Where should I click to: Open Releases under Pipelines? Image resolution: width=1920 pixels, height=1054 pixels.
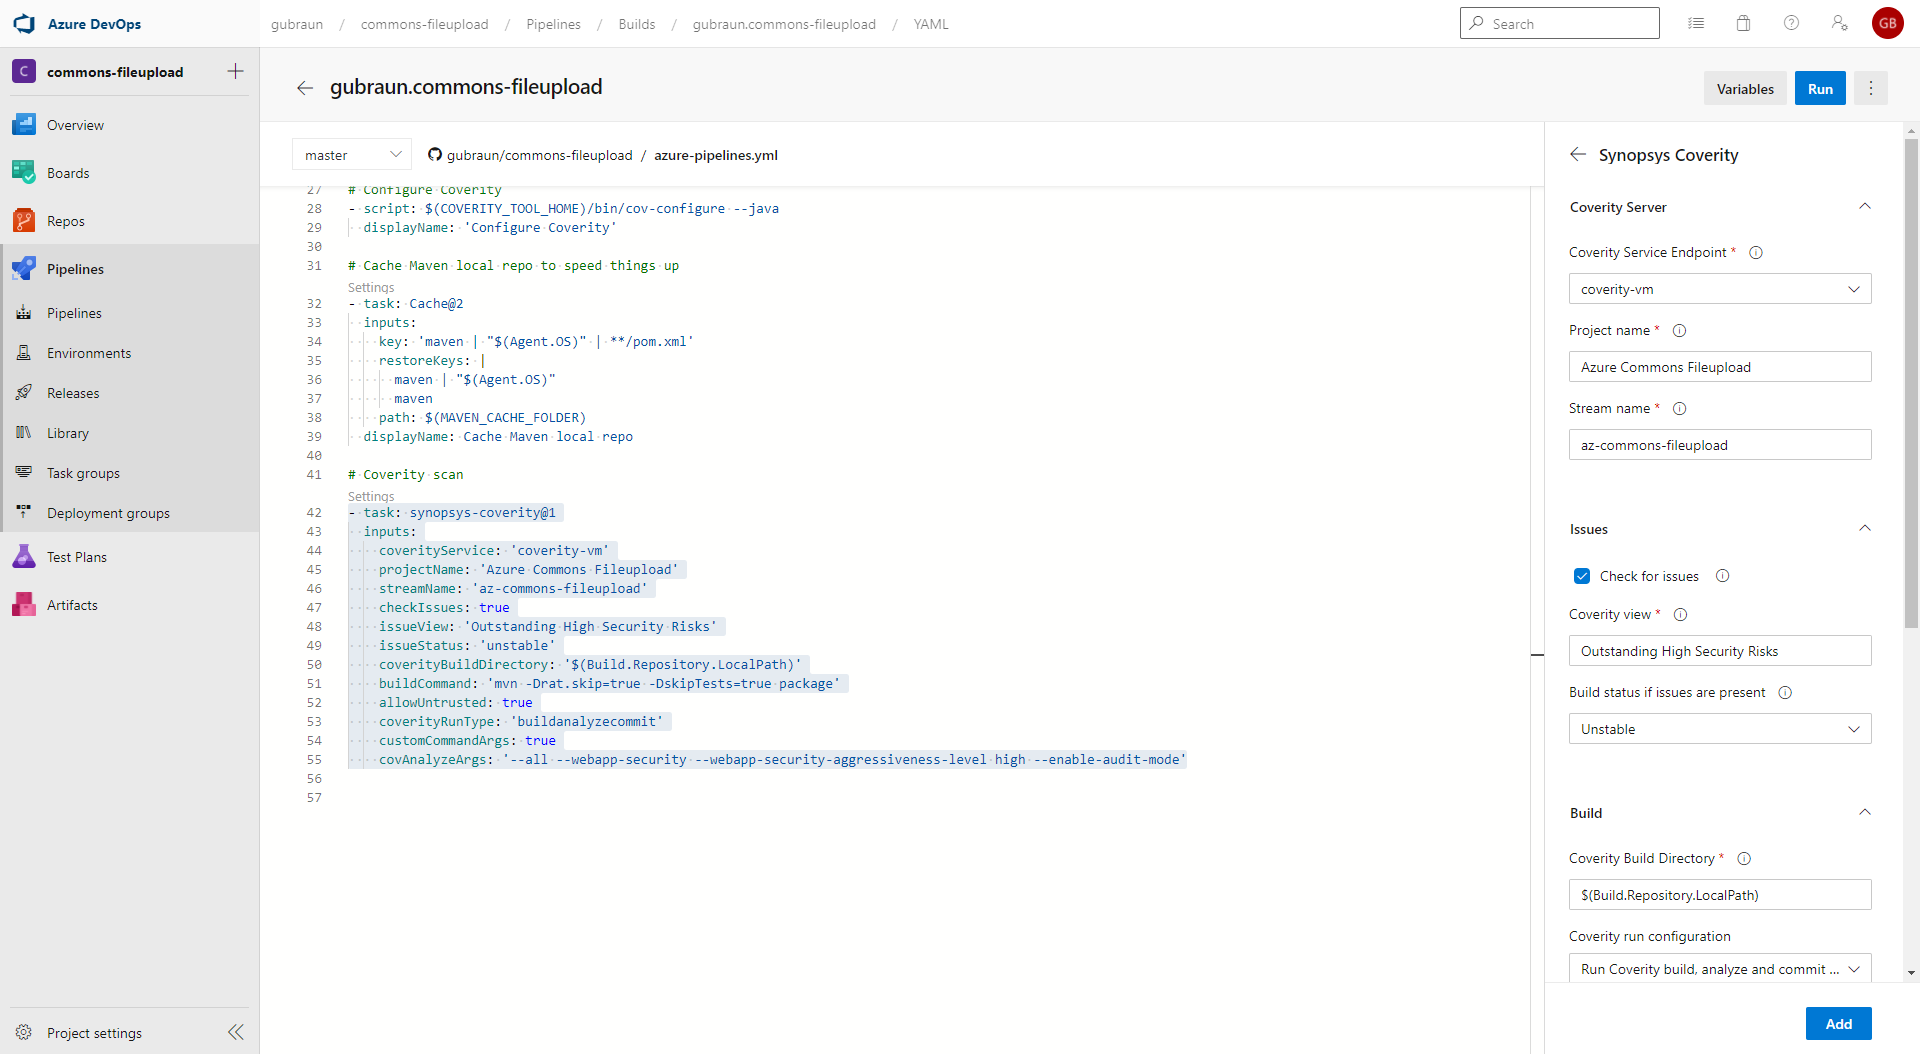pos(73,393)
